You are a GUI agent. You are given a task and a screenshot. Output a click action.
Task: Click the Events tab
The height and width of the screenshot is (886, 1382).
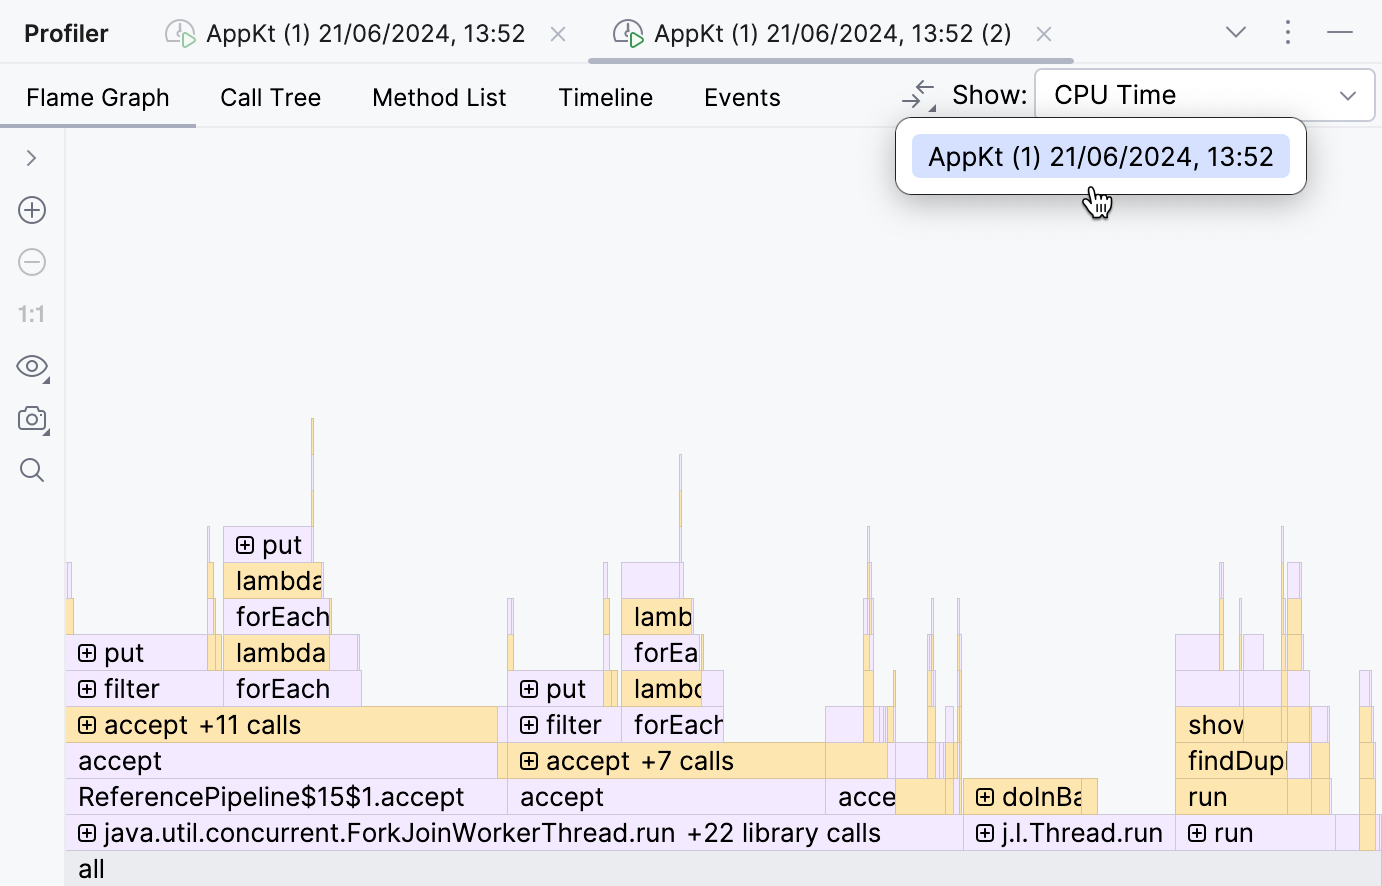[x=742, y=97]
